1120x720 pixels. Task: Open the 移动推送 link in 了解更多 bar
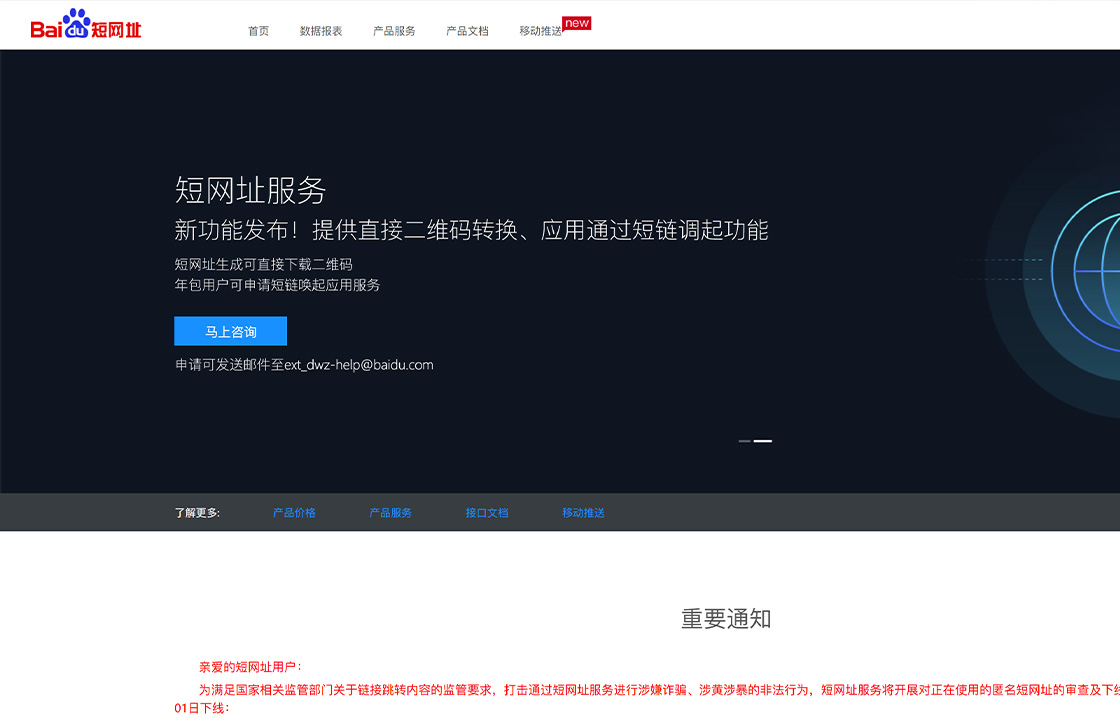[583, 512]
